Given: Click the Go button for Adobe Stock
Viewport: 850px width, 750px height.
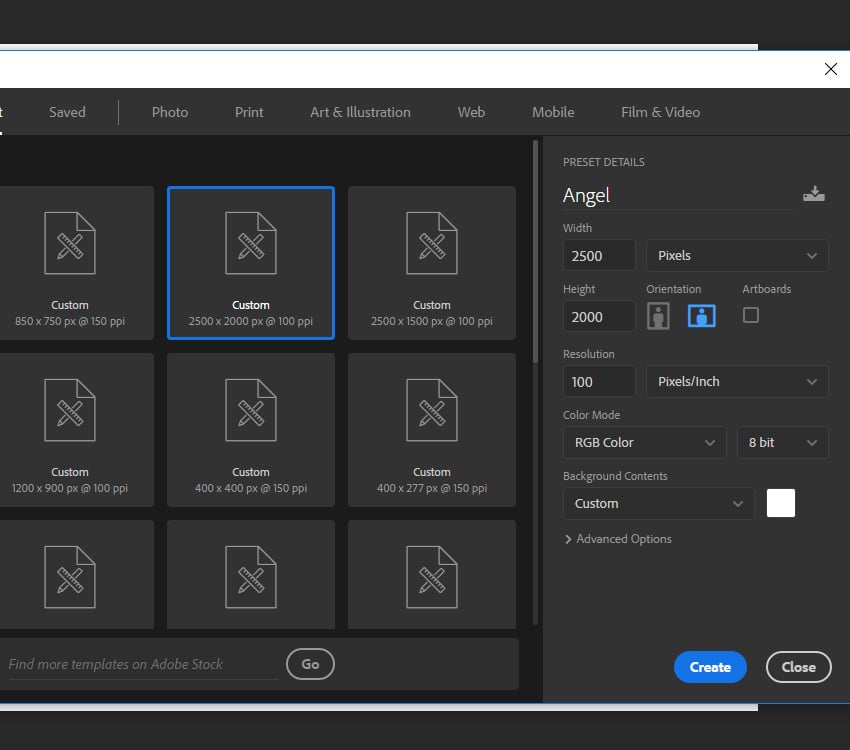Looking at the screenshot, I should pos(310,664).
